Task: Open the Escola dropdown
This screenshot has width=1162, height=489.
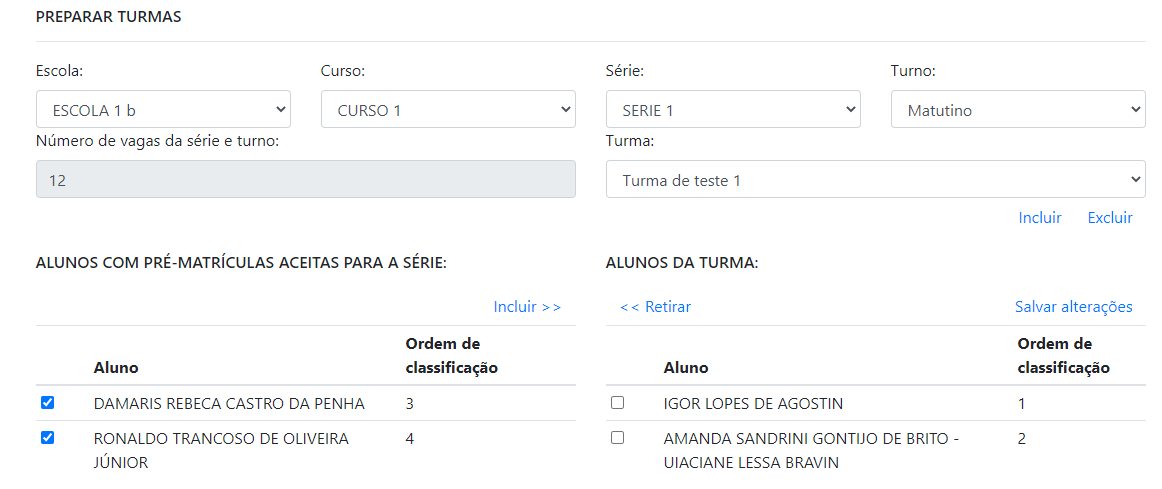Action: (x=163, y=110)
